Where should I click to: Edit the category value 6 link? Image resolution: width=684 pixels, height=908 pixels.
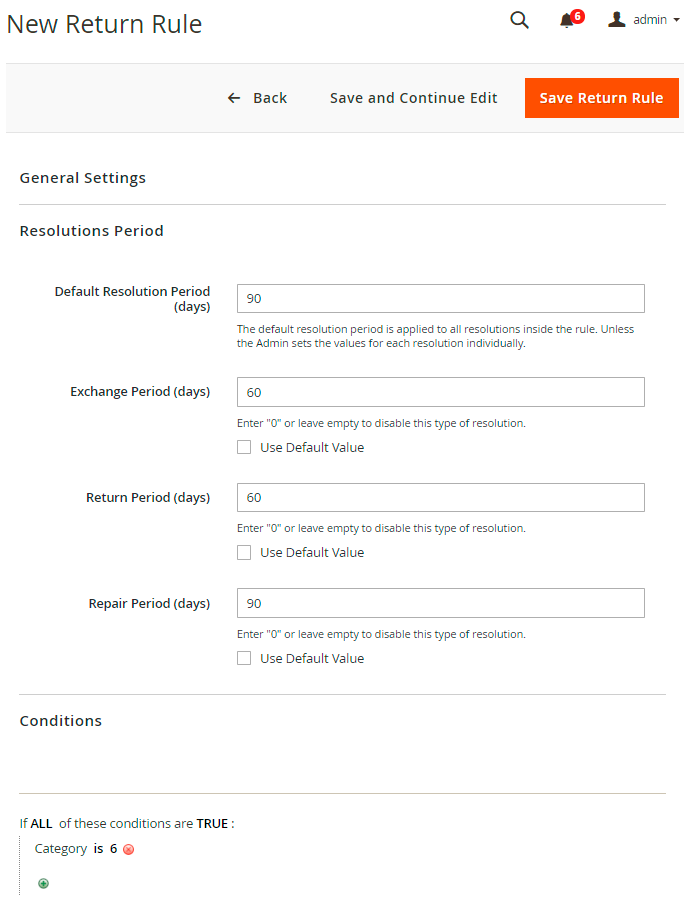(114, 849)
